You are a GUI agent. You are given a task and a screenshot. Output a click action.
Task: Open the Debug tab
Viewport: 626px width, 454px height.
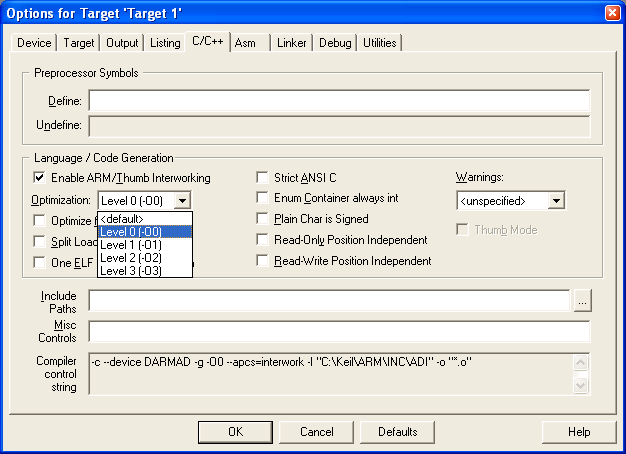(x=335, y=43)
